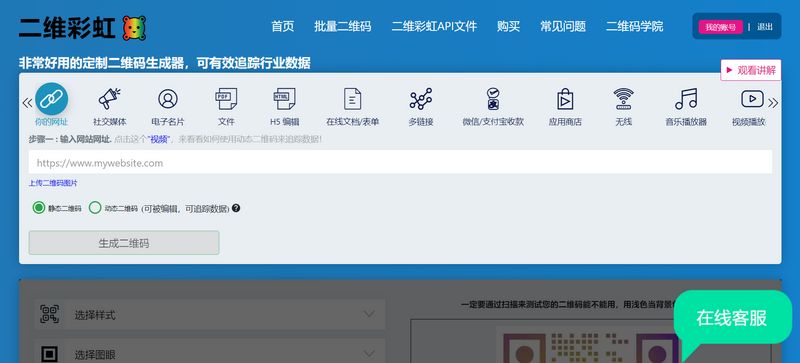Select the 你的网址 link icon

pyautogui.click(x=52, y=99)
